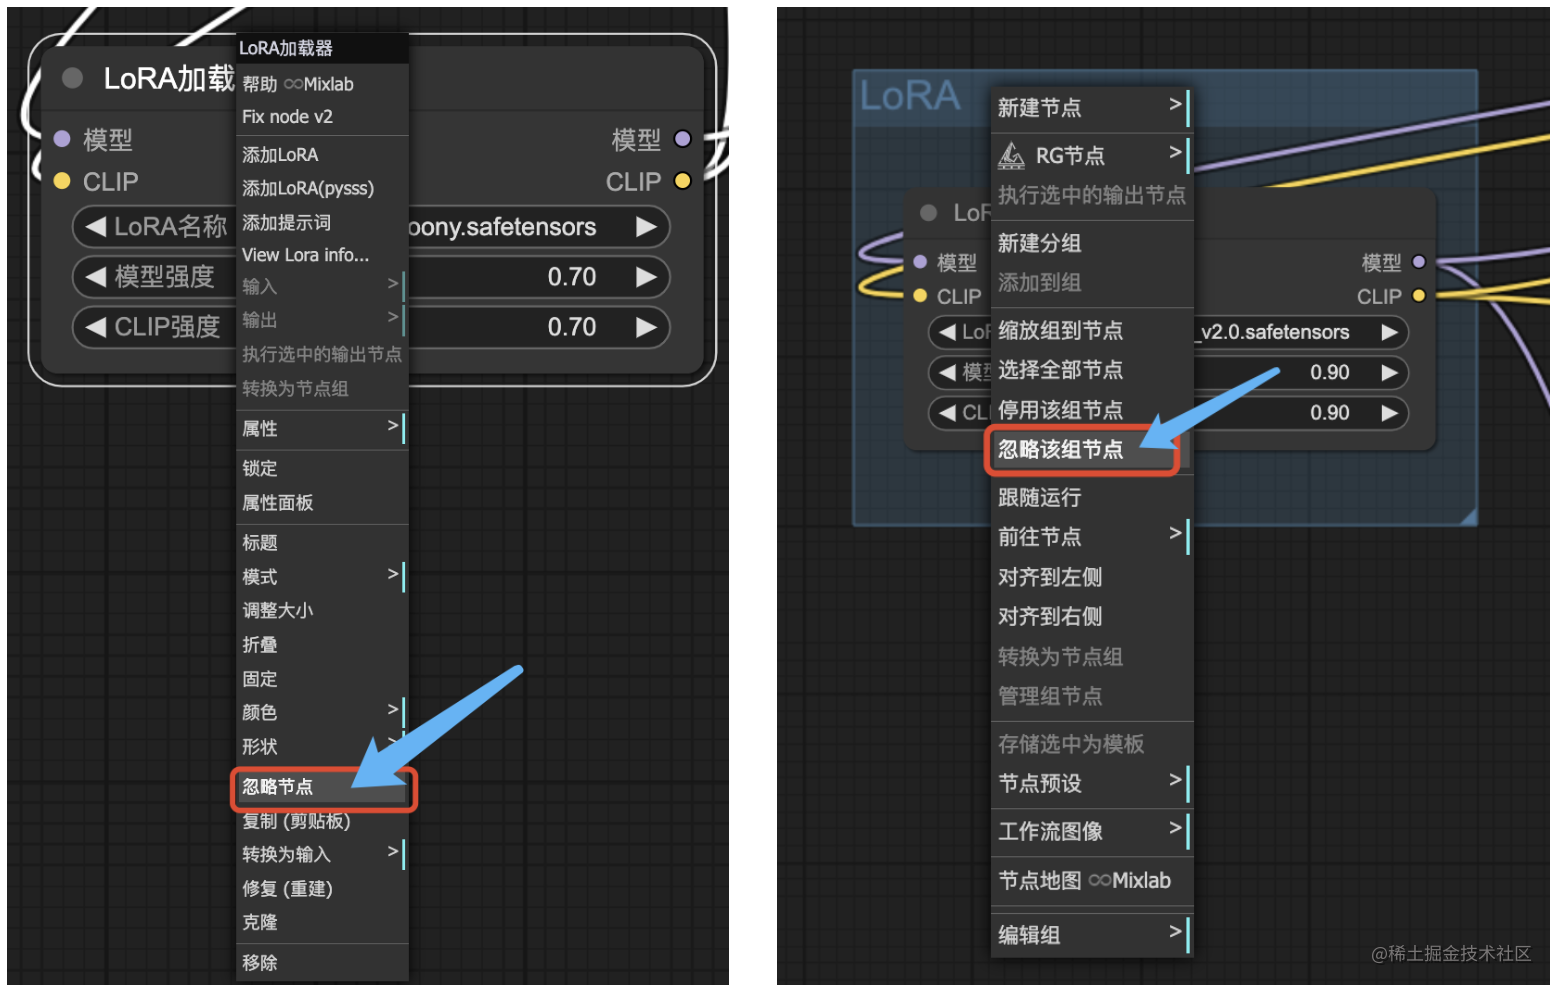Choose 新建分组 in the group menu
The height and width of the screenshot is (992, 1560).
pos(1092,243)
